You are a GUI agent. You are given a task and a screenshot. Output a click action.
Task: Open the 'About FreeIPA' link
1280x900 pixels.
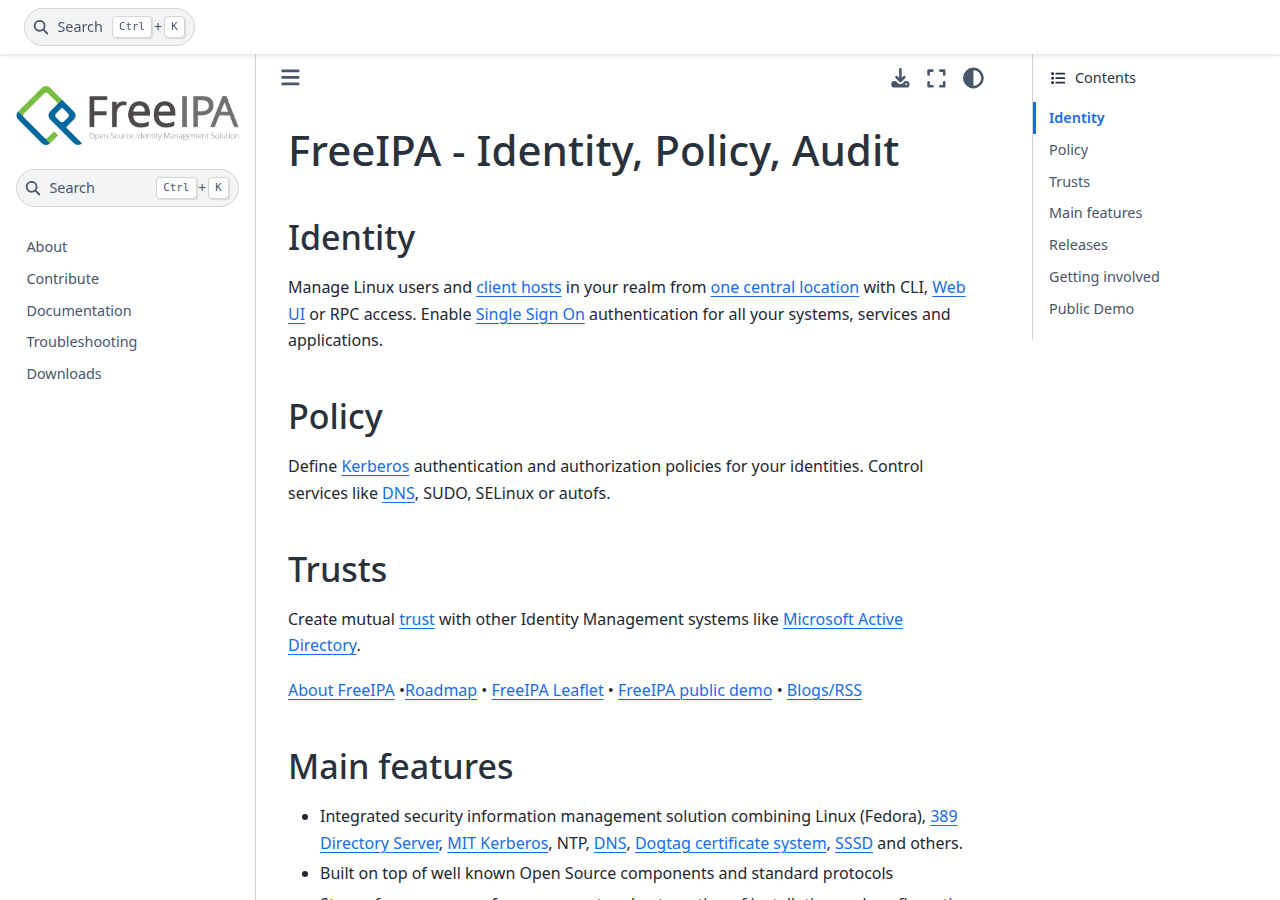[341, 690]
